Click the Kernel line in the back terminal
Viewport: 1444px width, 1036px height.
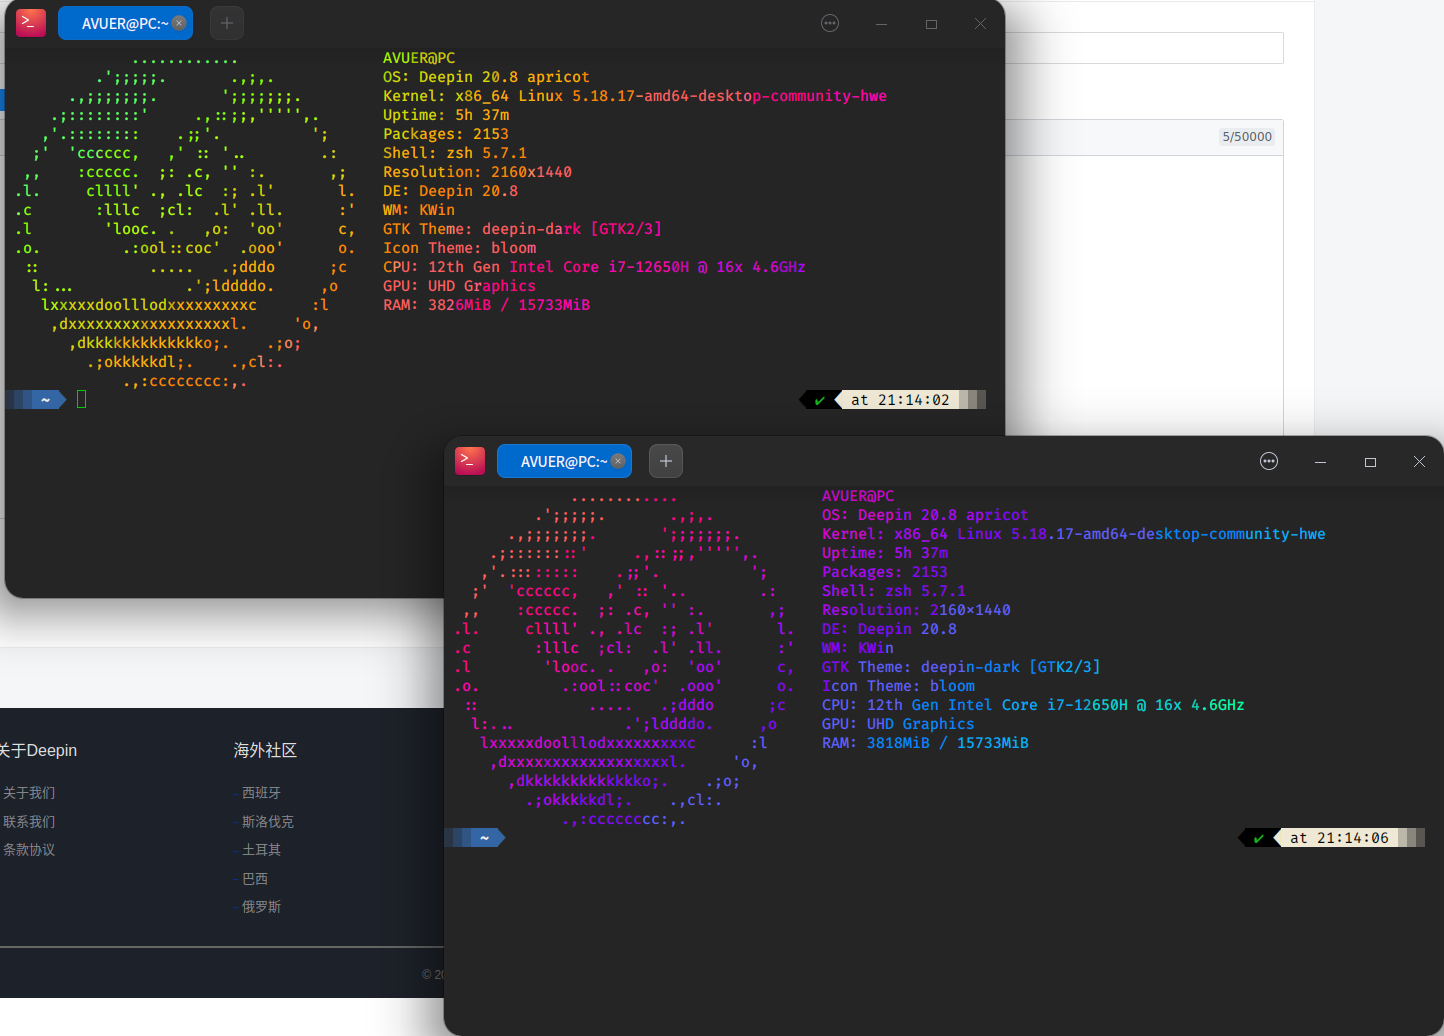[635, 96]
